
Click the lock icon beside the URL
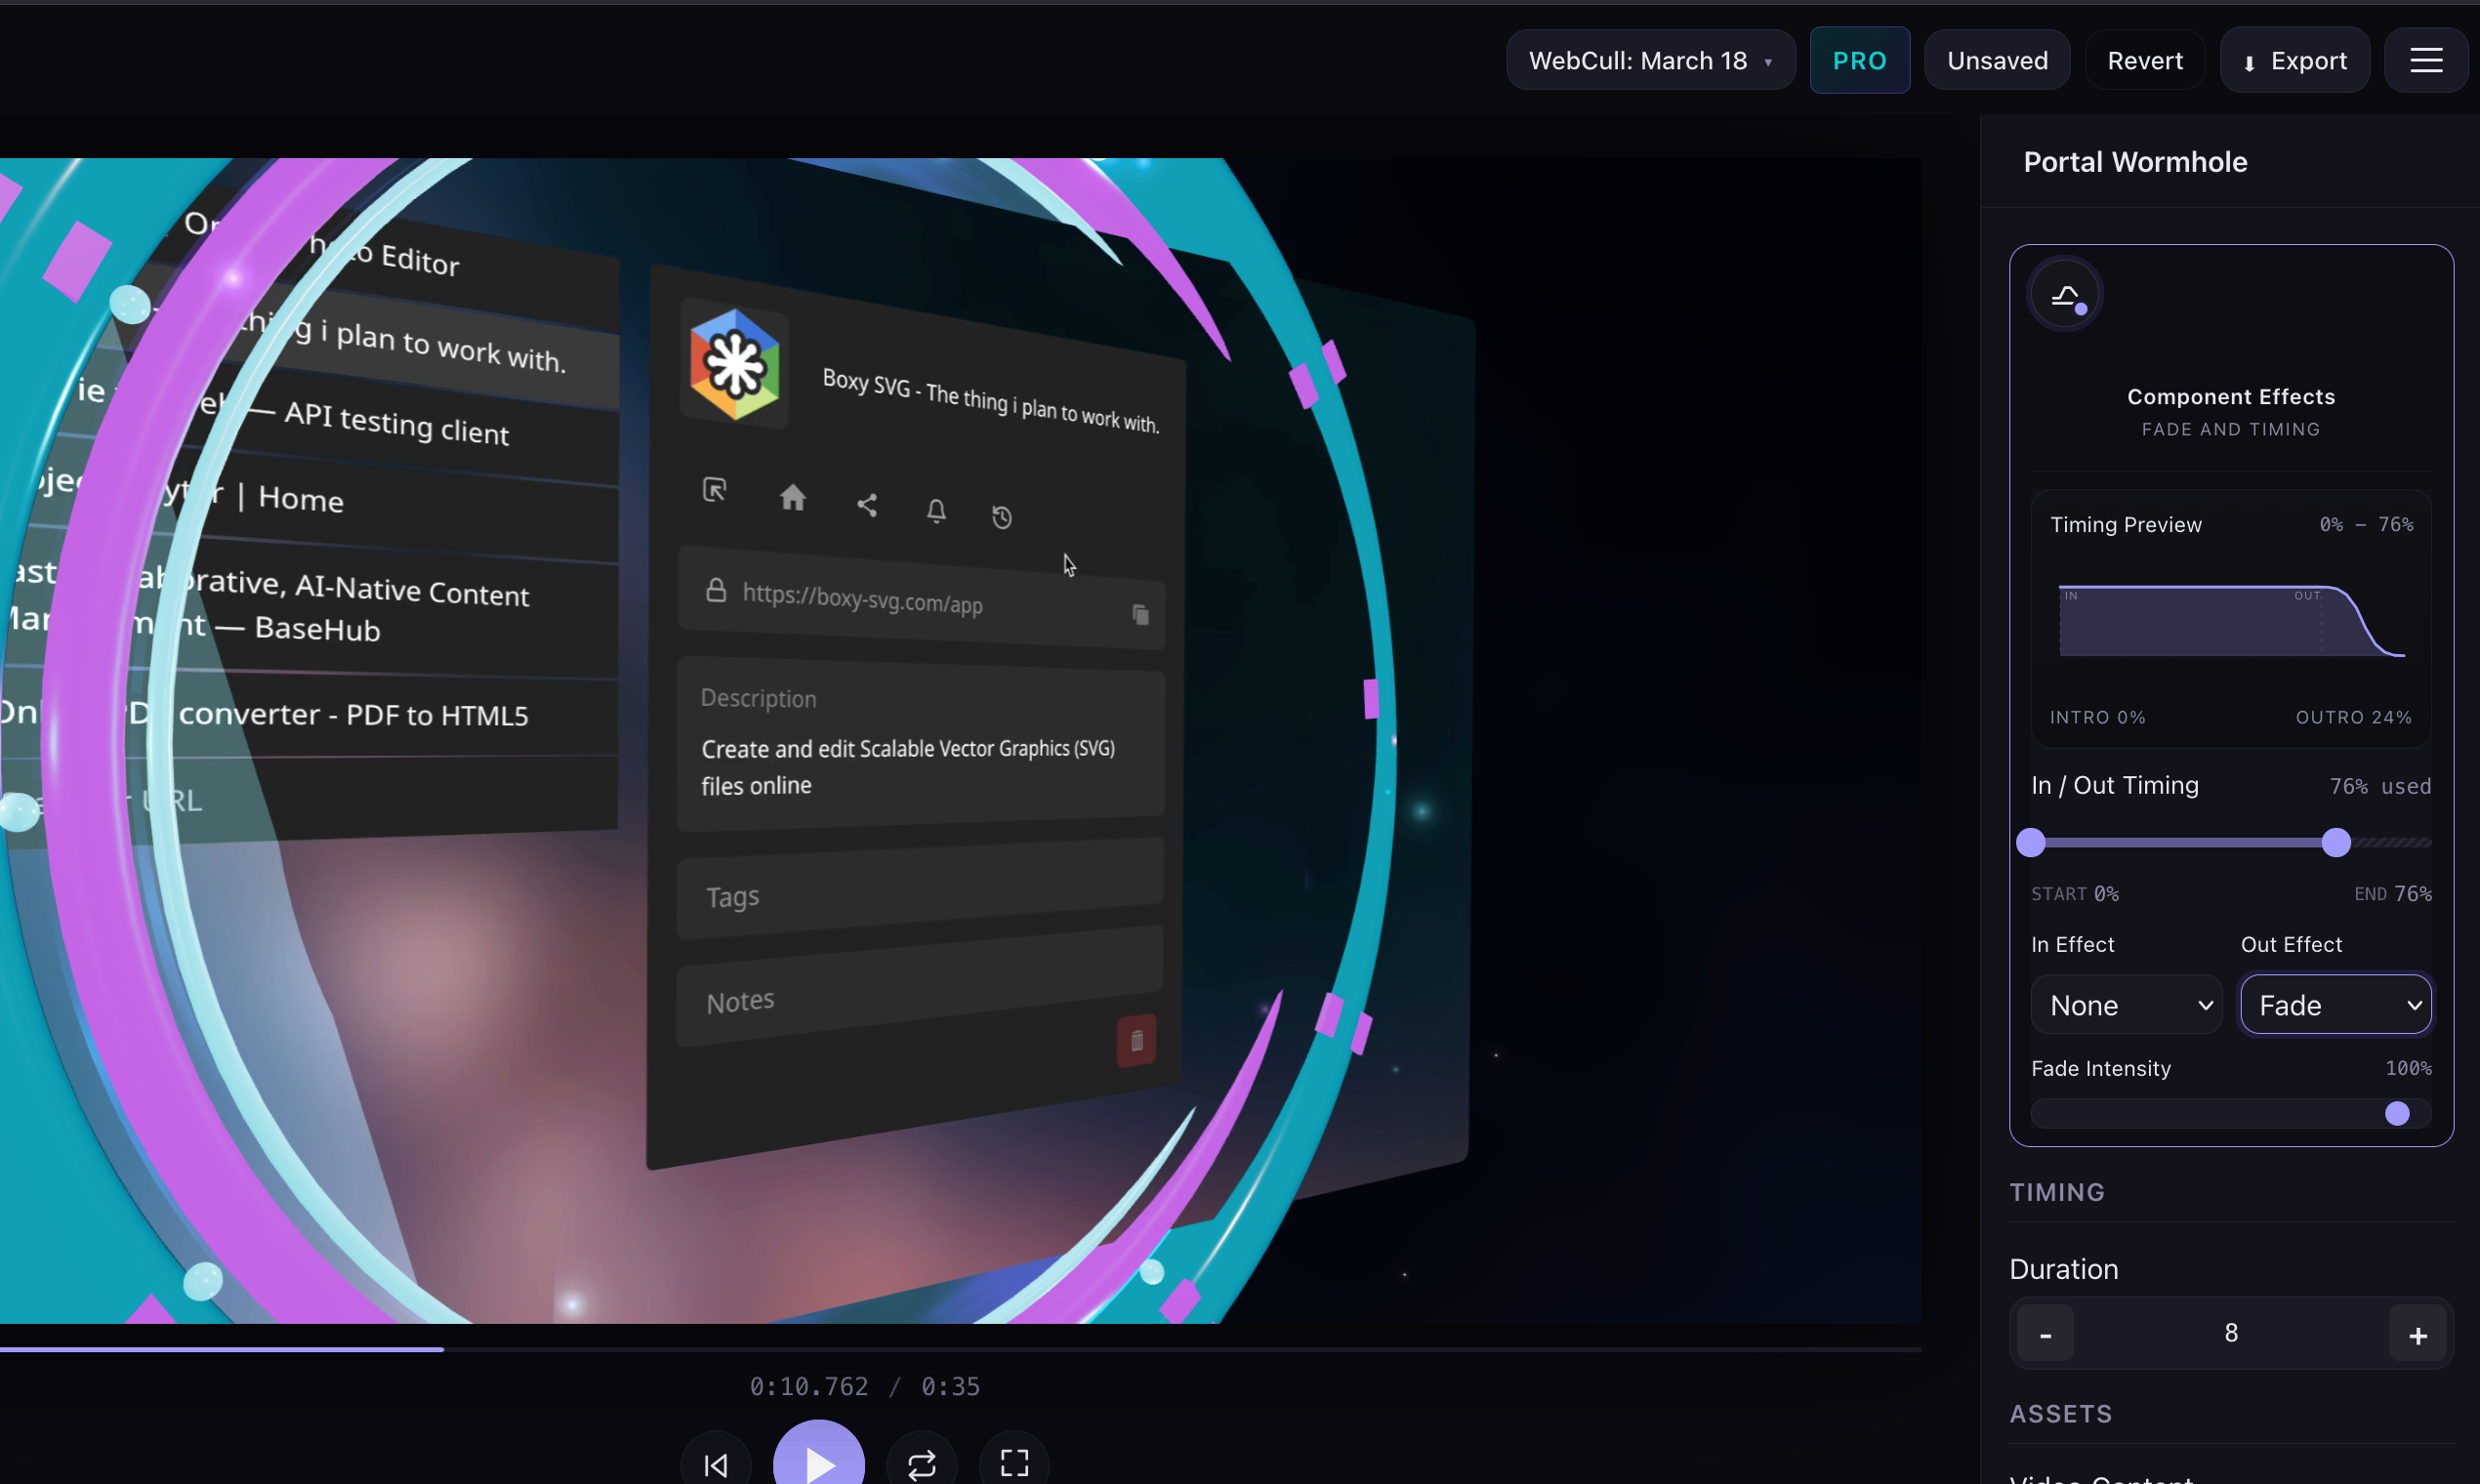[x=716, y=590]
